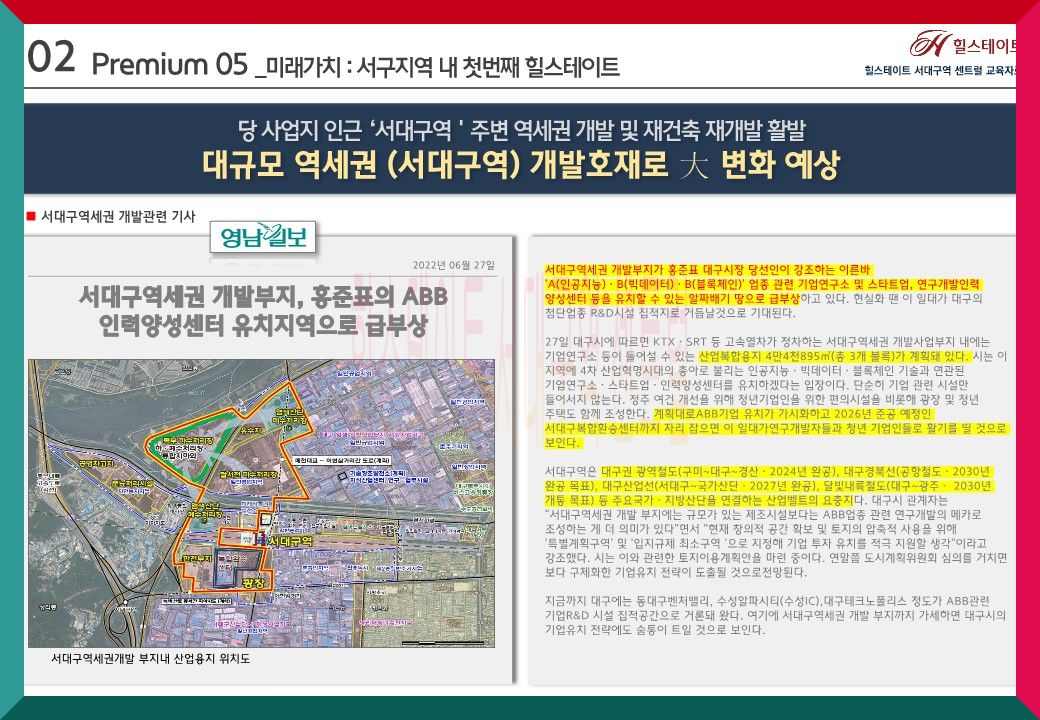Click highlighted sentence '계획대로ABB기업 유치가 가시화하고 2026년 준공 예정인'

(793, 414)
